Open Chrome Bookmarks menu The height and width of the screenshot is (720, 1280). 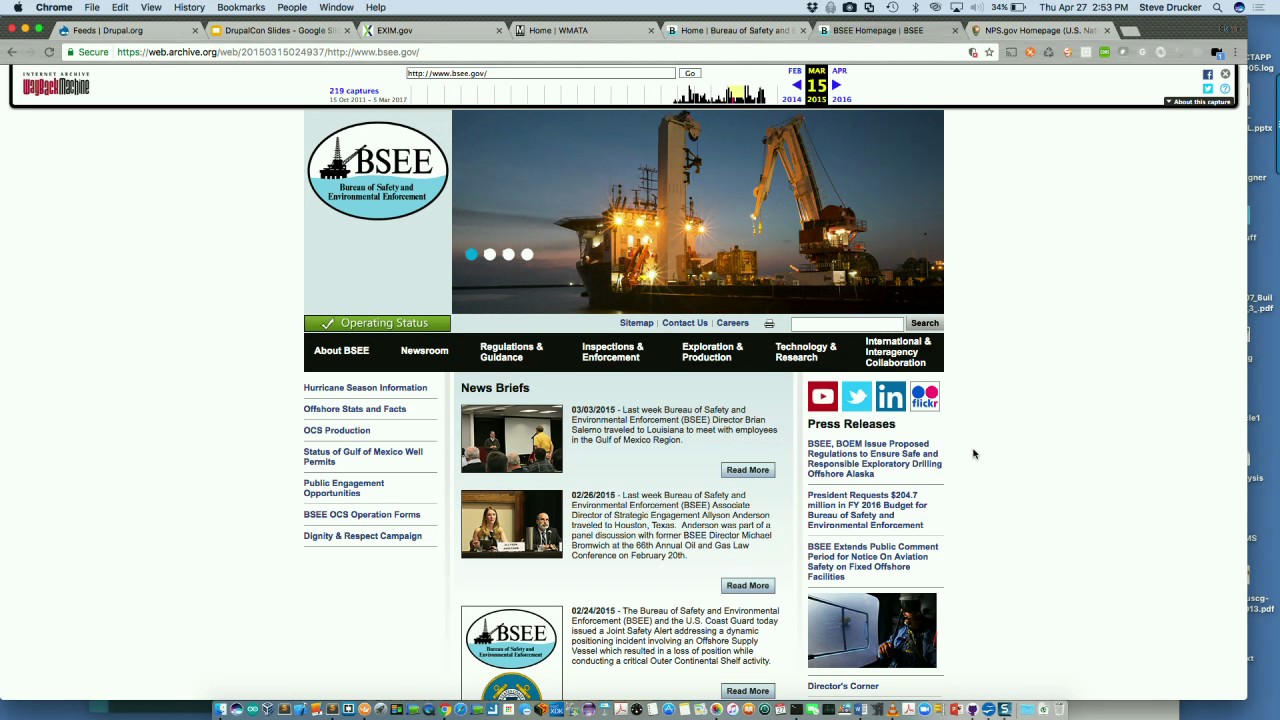tap(241, 7)
